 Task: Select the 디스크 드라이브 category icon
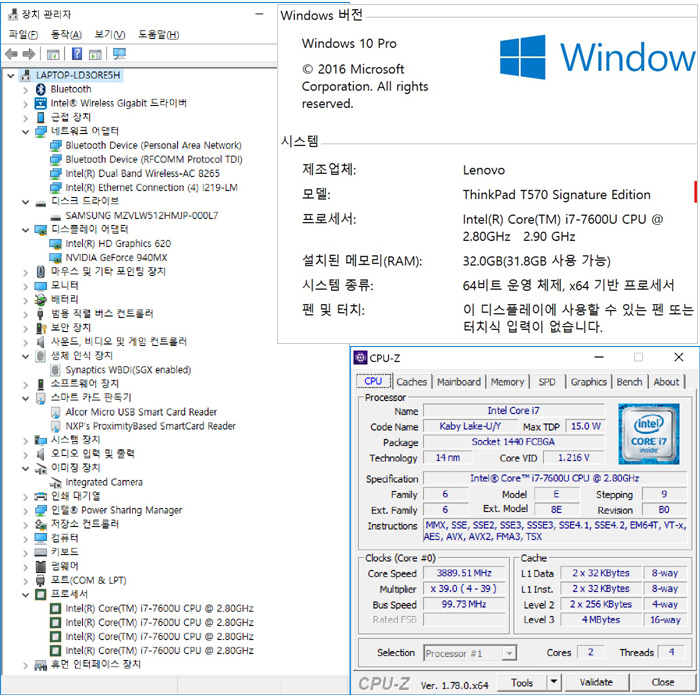point(41,203)
